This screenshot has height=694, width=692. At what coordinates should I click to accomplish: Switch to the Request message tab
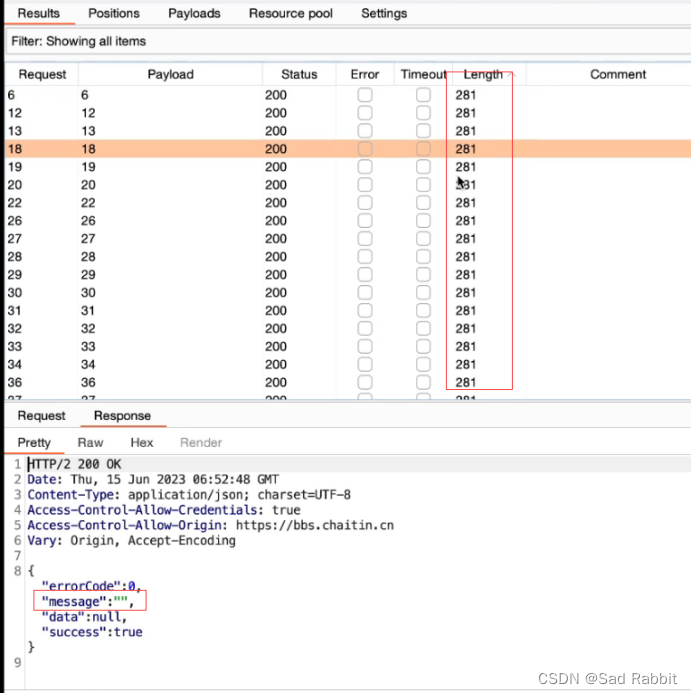[x=41, y=416]
